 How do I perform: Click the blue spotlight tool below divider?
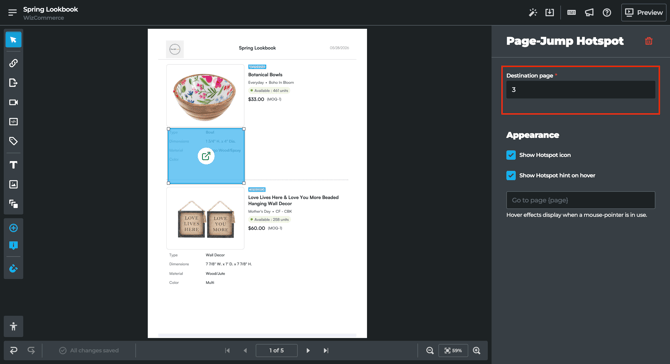point(14,269)
